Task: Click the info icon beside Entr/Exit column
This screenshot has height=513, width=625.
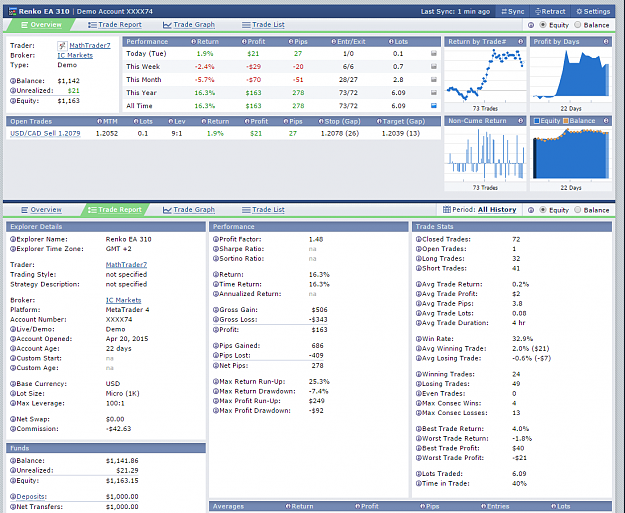Action: coord(334,41)
